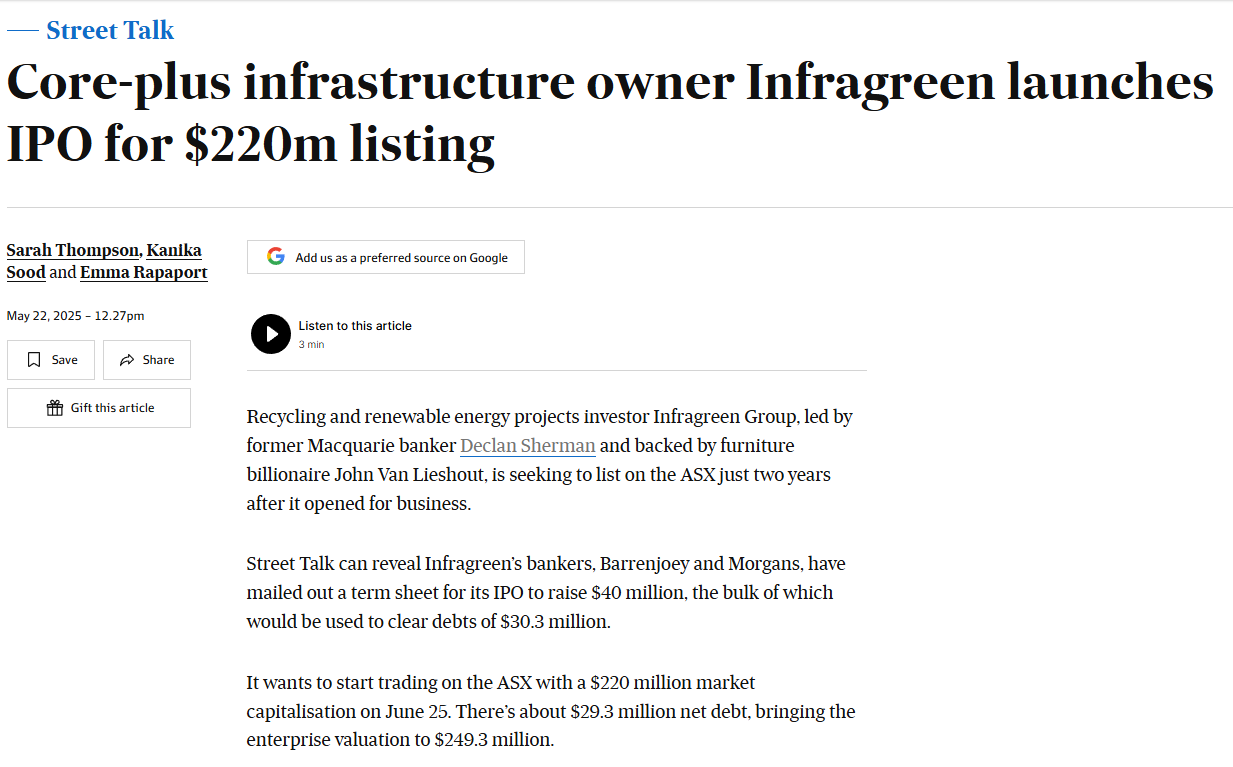Viewport: 1233px width, 767px height.
Task: Click the paragraph starting 'Recycling and renewable energy'
Action: tap(550, 460)
